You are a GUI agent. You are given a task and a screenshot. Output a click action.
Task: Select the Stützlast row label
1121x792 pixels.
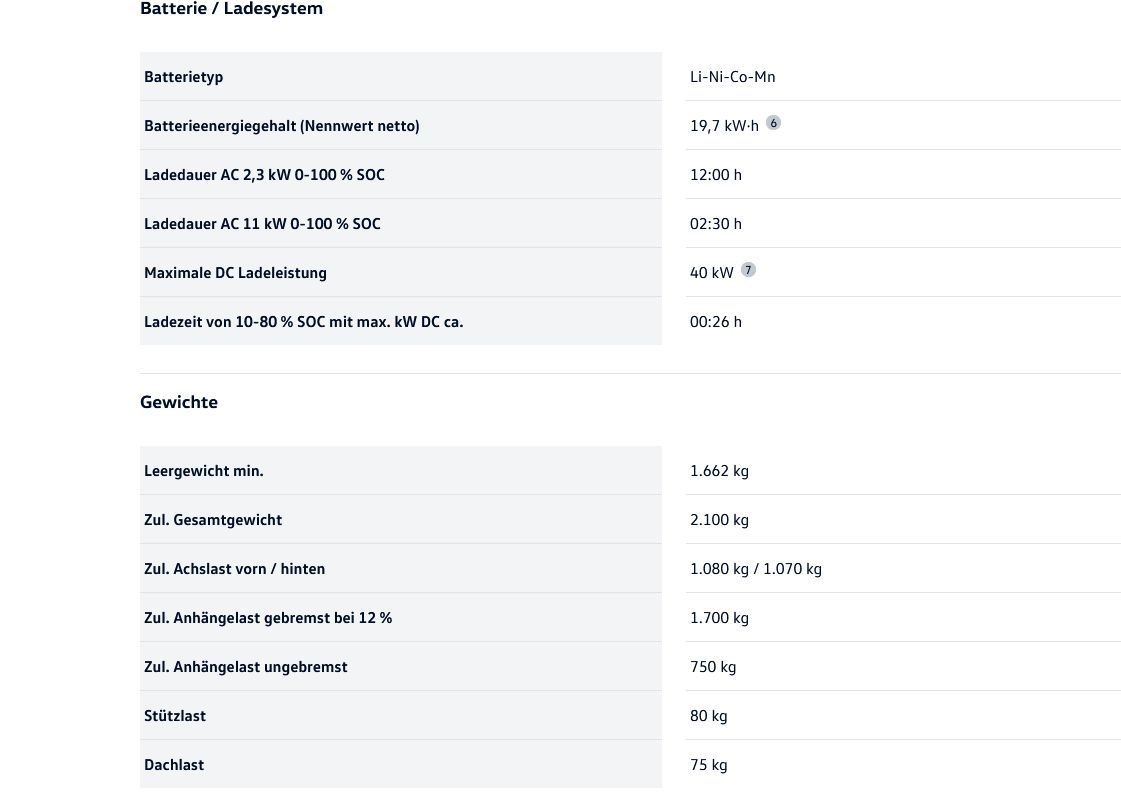click(175, 716)
